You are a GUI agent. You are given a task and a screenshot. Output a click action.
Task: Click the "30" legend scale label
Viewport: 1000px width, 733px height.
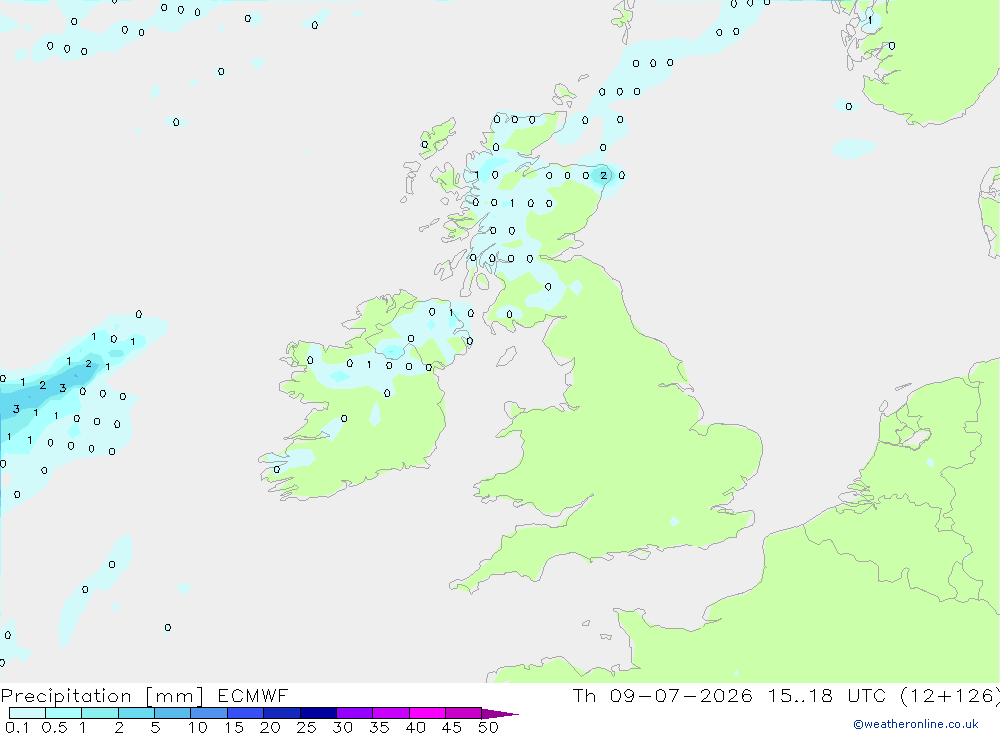point(343,727)
